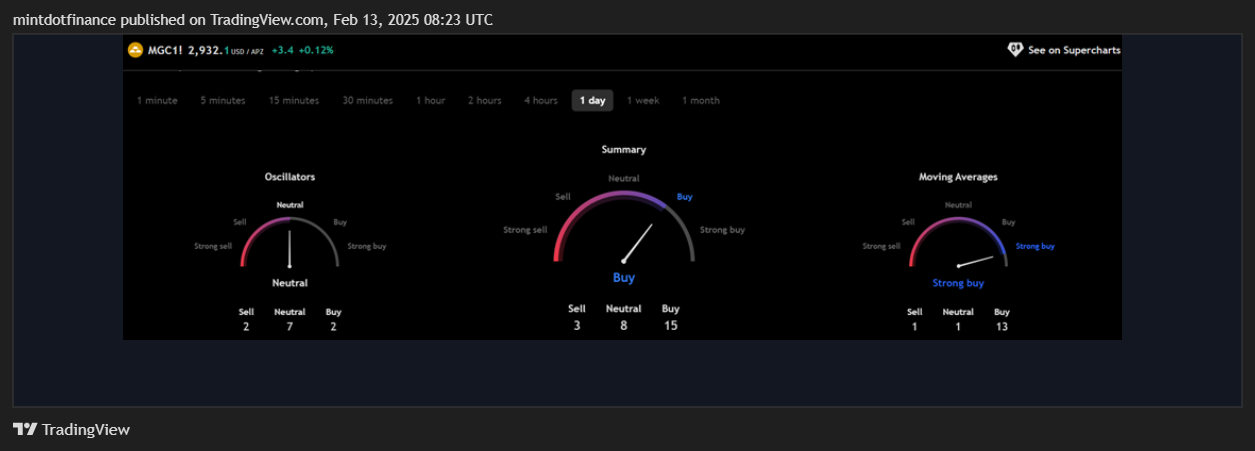Click the mintdotfinance published header text
The width and height of the screenshot is (1255, 451).
click(252, 19)
